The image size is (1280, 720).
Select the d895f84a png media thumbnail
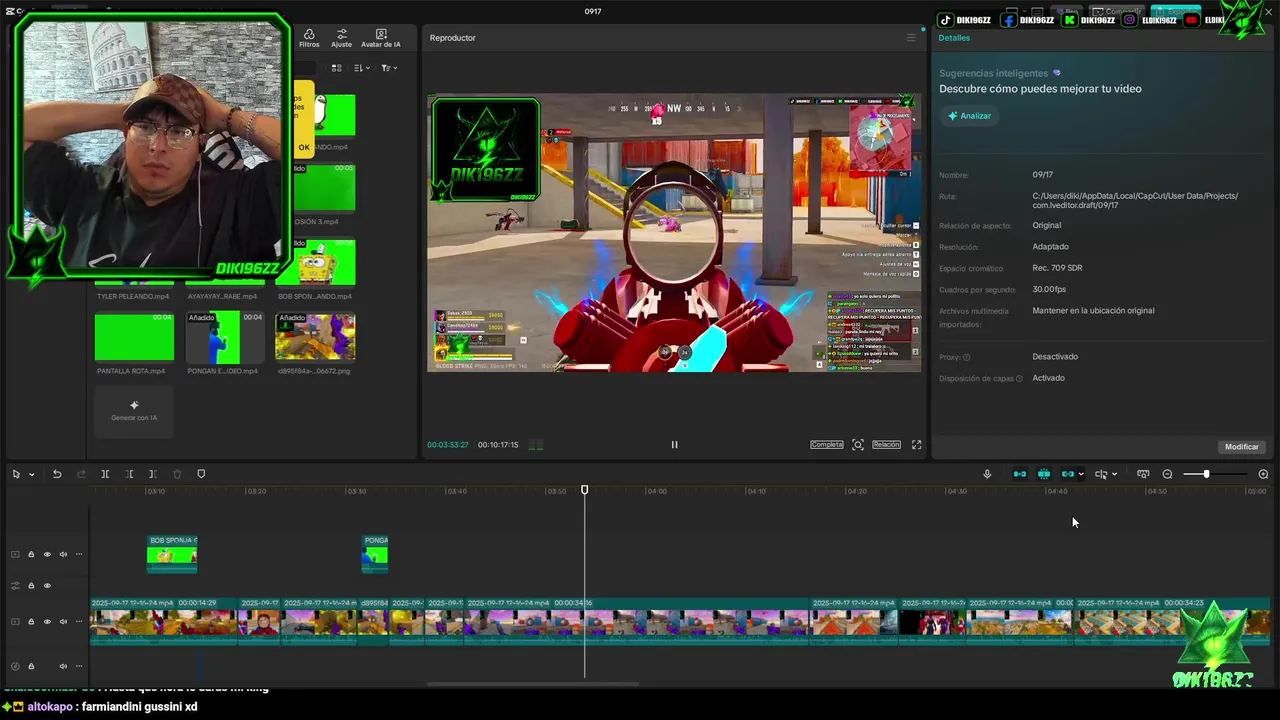point(315,337)
